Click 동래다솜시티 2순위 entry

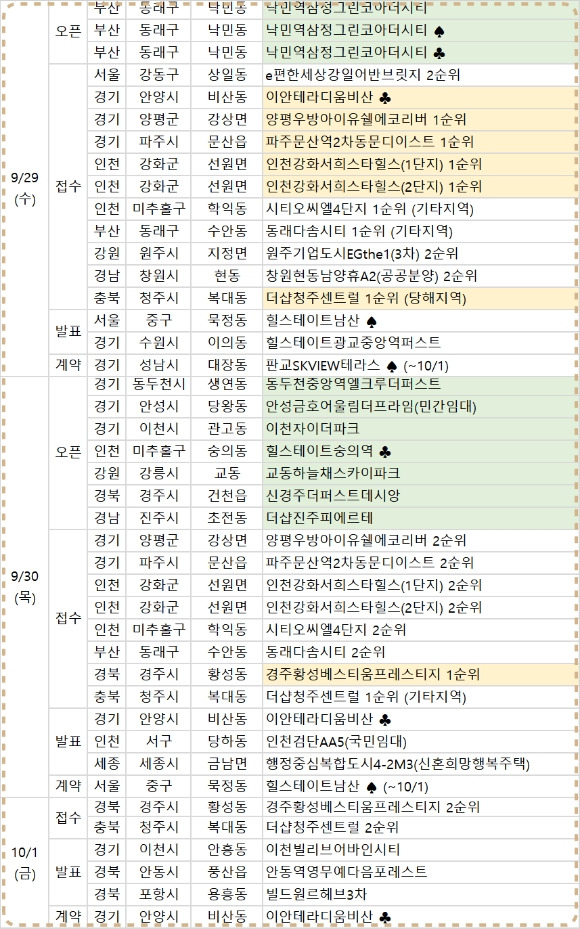[x=325, y=652]
